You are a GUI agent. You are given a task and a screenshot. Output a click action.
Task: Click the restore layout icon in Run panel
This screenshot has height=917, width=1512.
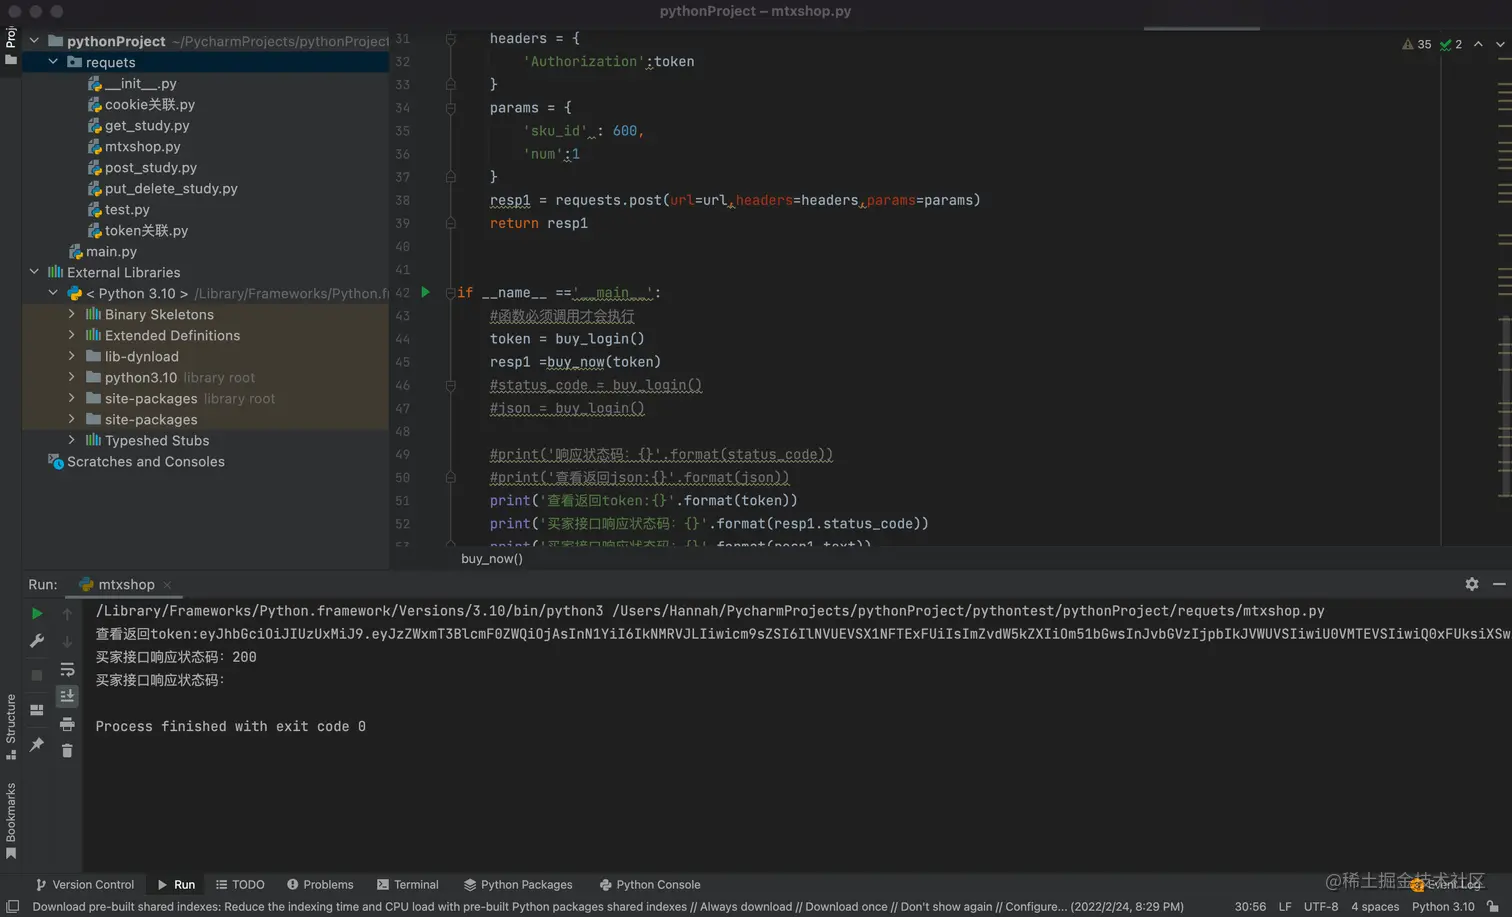(37, 710)
